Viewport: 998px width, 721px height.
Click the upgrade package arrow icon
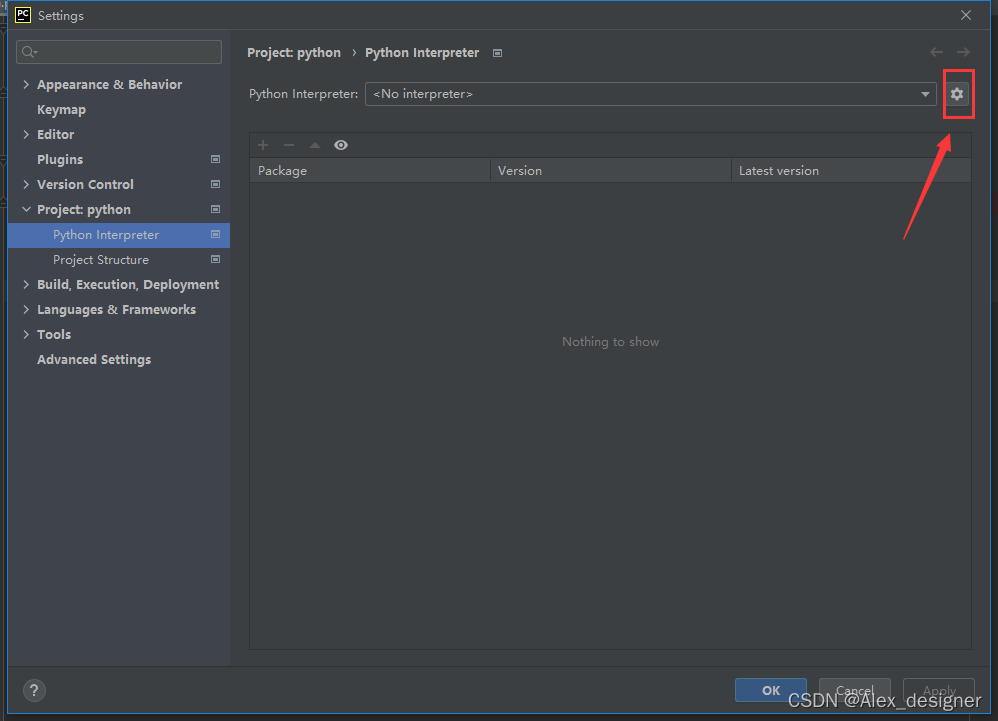[314, 145]
